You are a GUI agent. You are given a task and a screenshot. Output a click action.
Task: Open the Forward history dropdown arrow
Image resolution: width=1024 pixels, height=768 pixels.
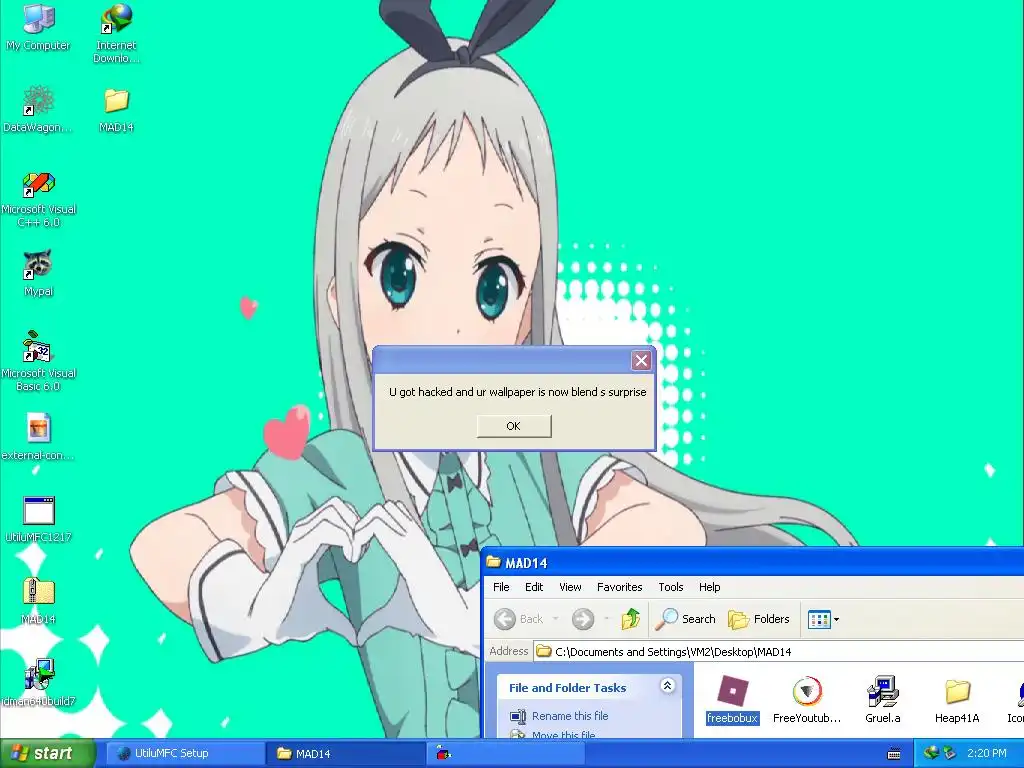click(x=607, y=618)
